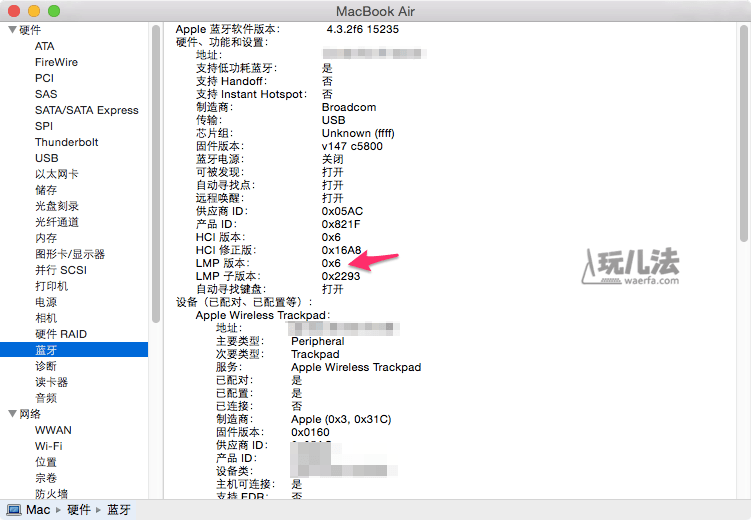Click the 供应商 ID value 0x05AC

(342, 211)
